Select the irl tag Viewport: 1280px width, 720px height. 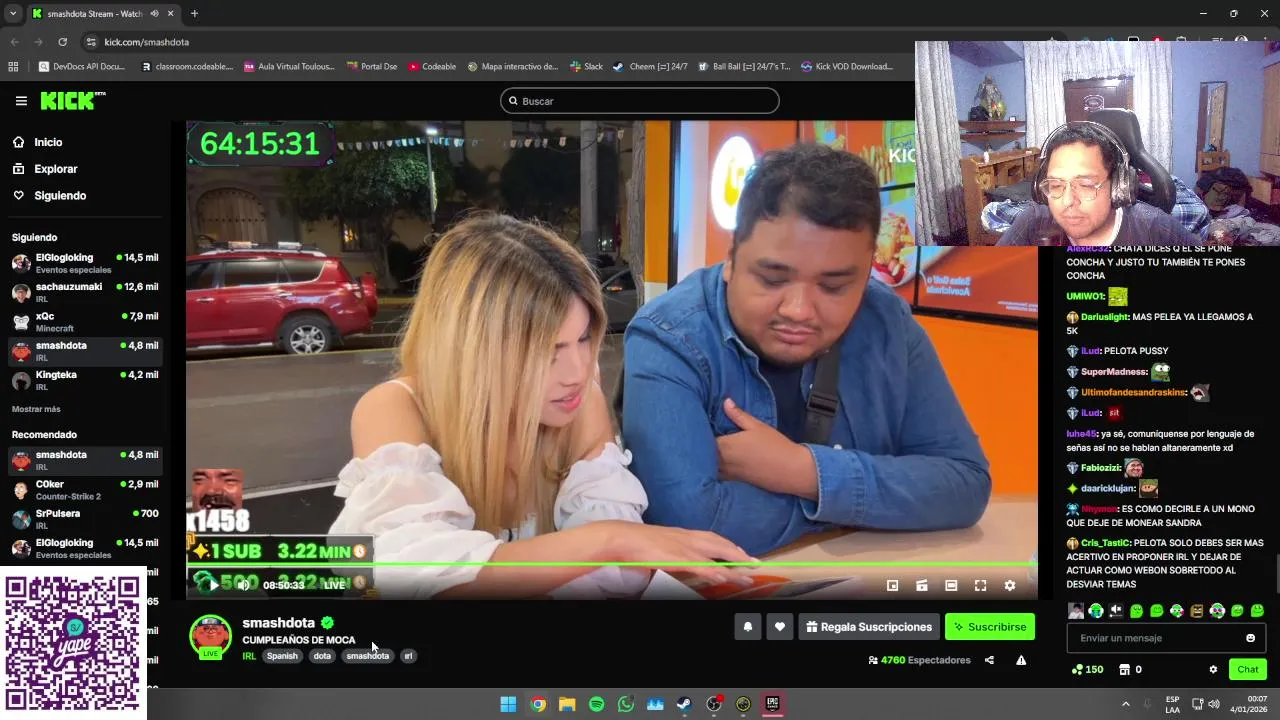408,656
